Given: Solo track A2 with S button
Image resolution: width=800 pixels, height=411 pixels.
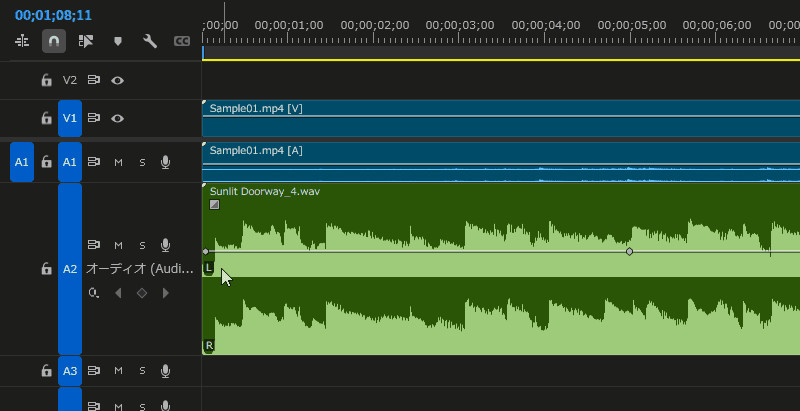Looking at the screenshot, I should point(142,245).
